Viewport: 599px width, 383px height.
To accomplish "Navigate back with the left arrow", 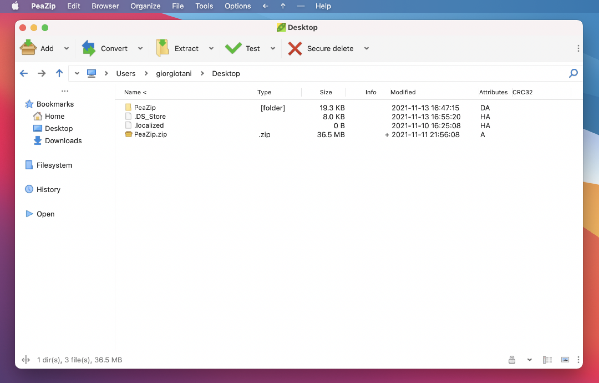I will pyautogui.click(x=24, y=73).
